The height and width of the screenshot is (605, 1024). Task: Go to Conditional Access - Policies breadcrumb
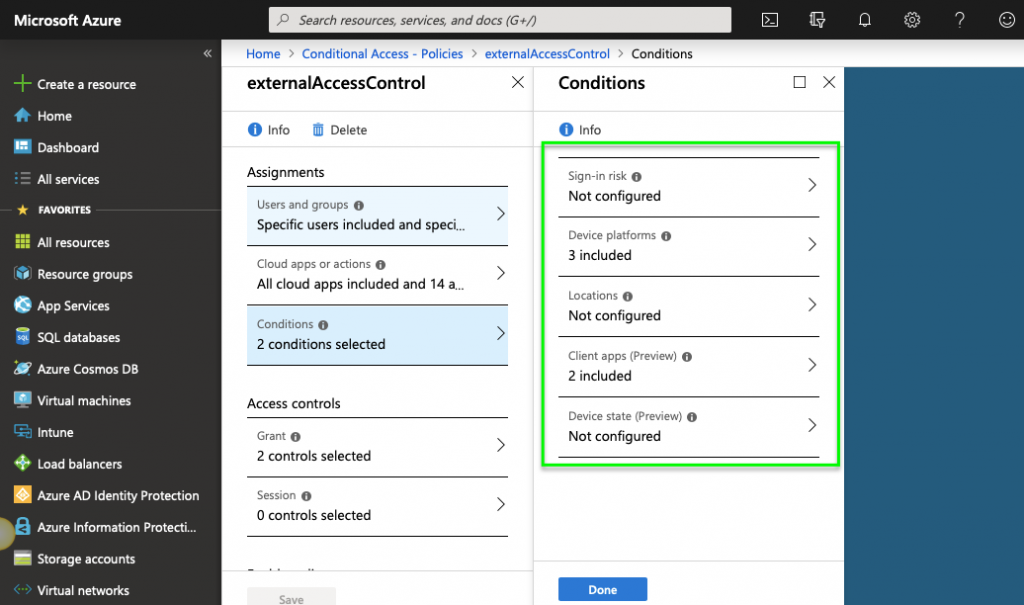(383, 54)
